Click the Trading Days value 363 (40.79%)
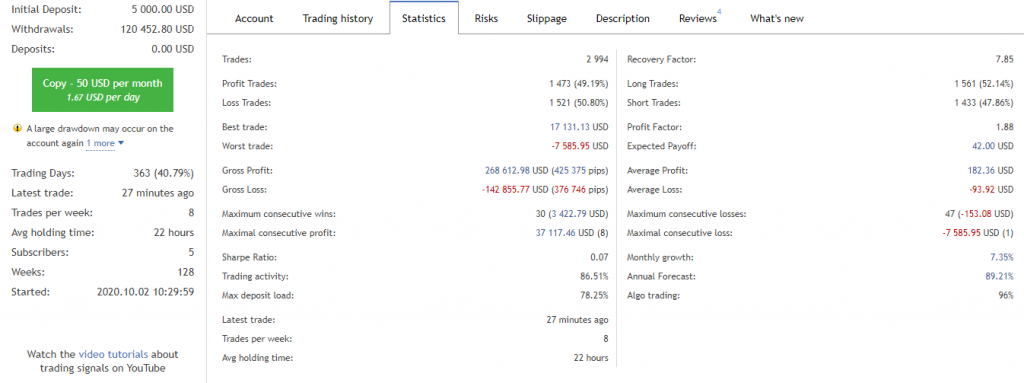1024x383 pixels. coord(163,174)
